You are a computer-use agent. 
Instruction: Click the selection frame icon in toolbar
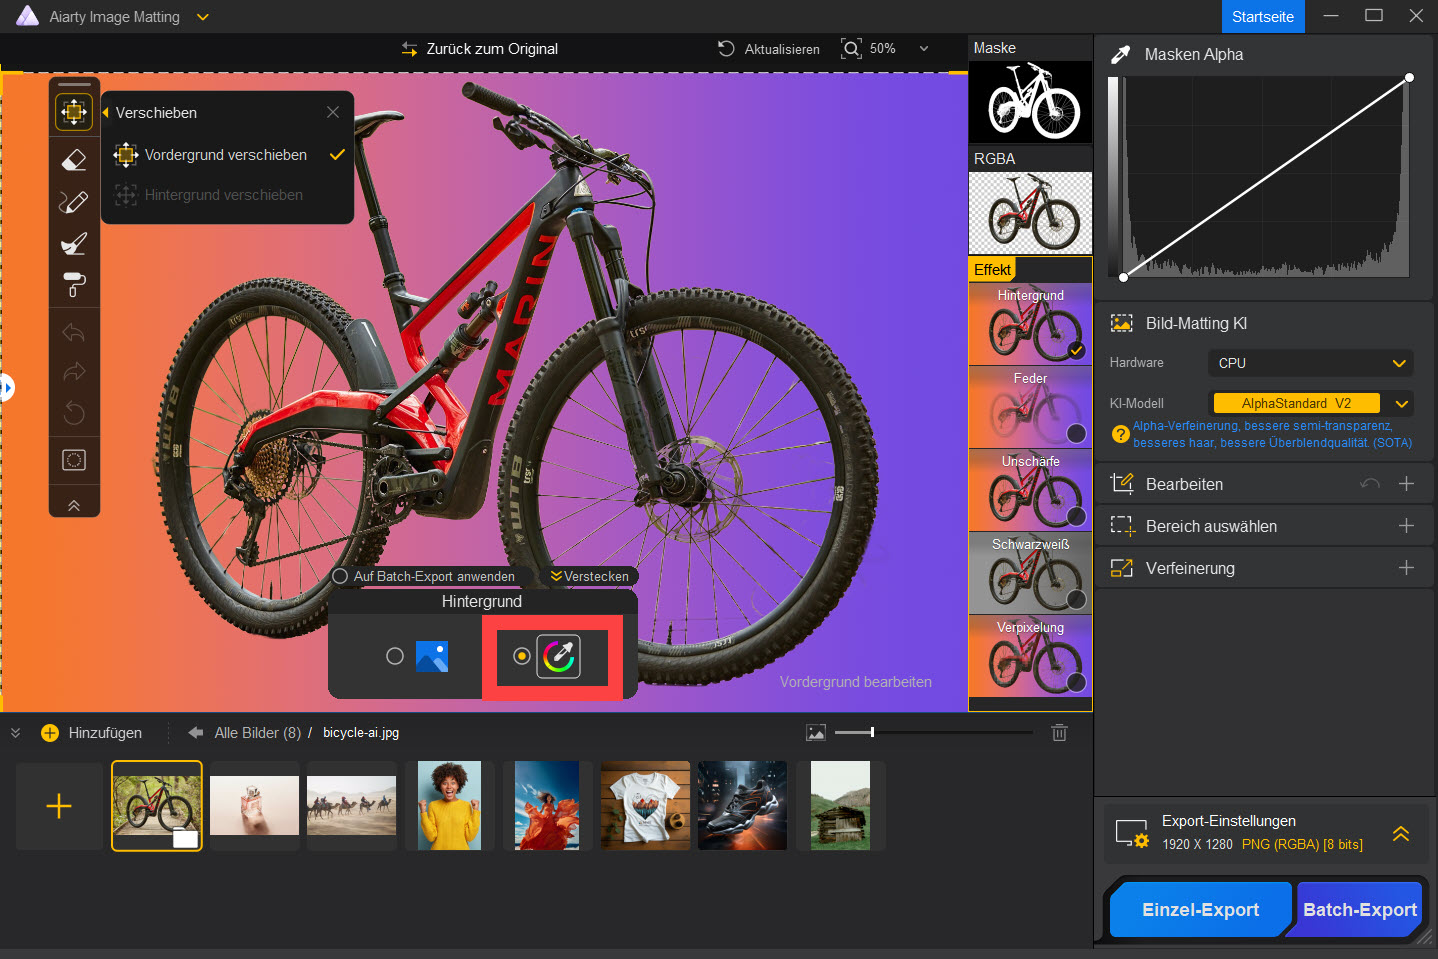(74, 460)
